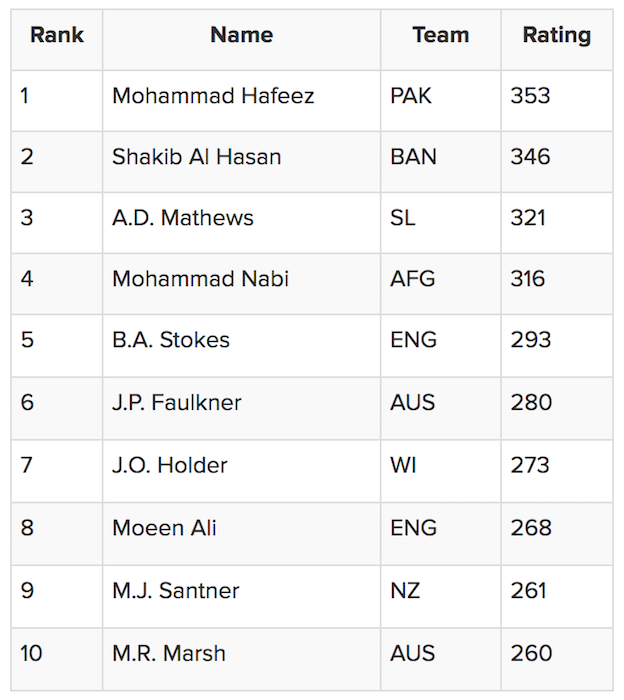The height and width of the screenshot is (700, 624).
Task: Select the Mohammad Nabi name cell
Action: coord(200,279)
